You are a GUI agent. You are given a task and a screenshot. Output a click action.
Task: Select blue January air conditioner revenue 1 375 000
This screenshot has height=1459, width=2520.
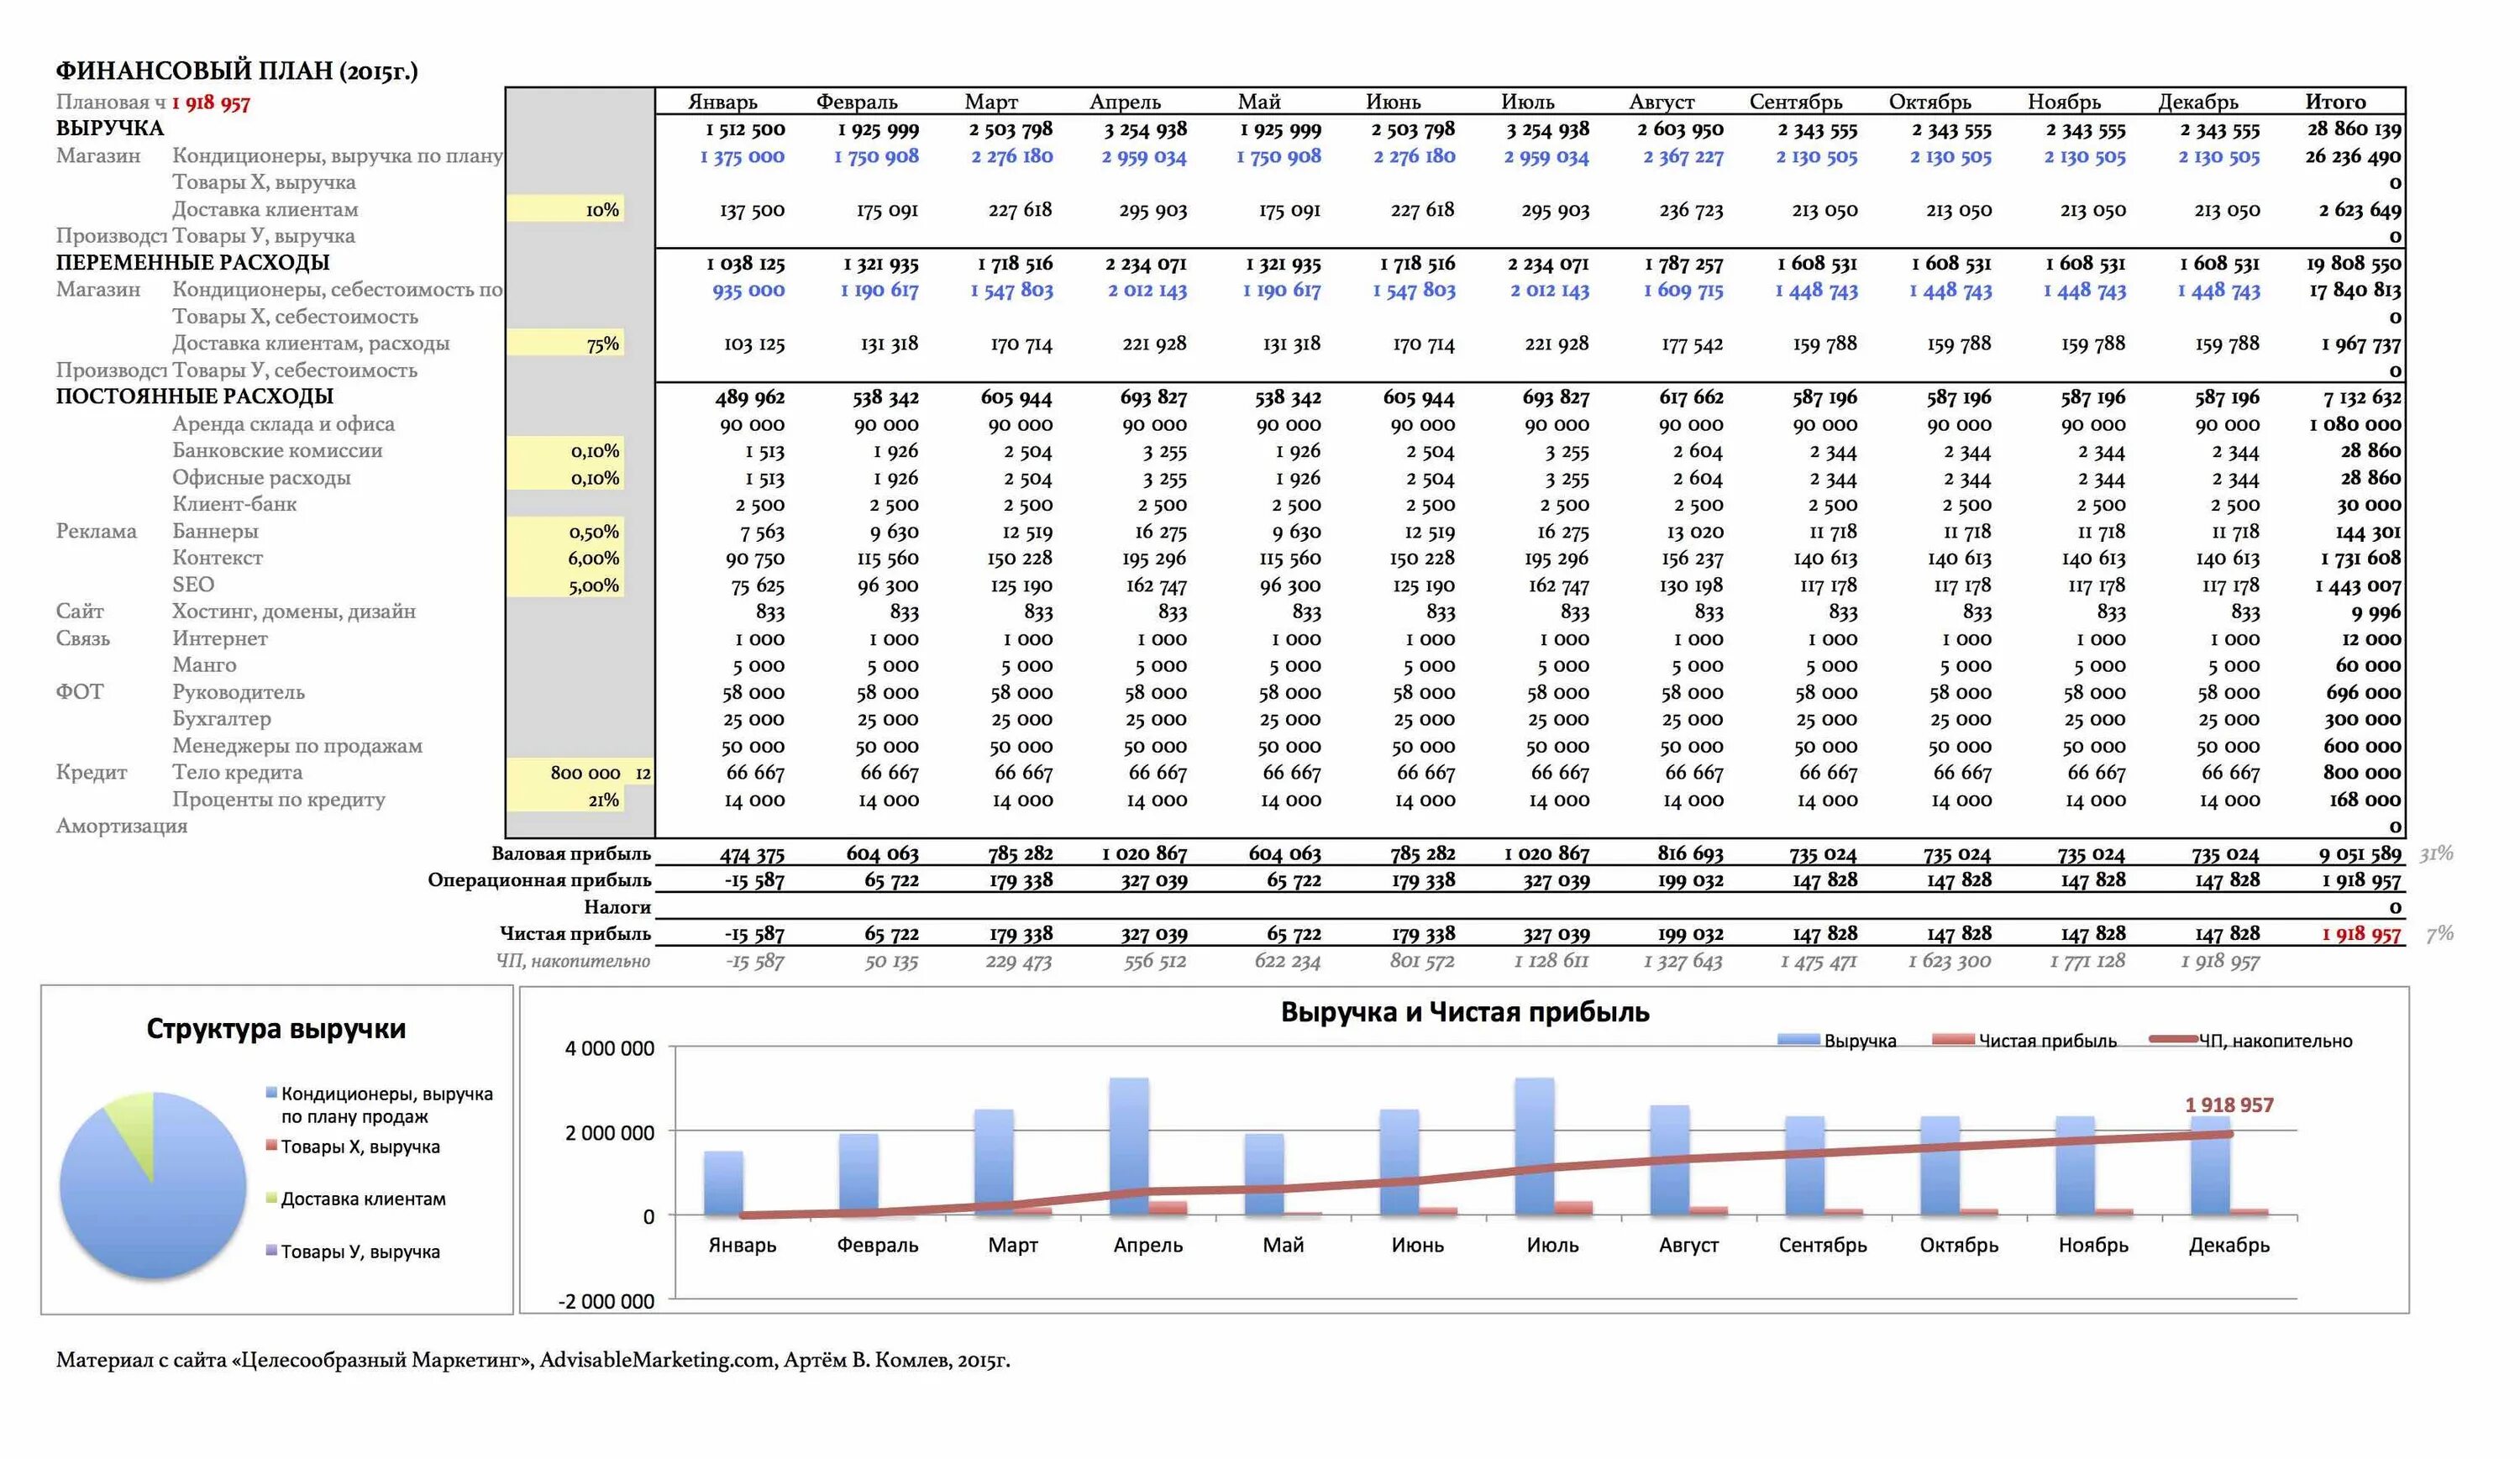[x=742, y=156]
